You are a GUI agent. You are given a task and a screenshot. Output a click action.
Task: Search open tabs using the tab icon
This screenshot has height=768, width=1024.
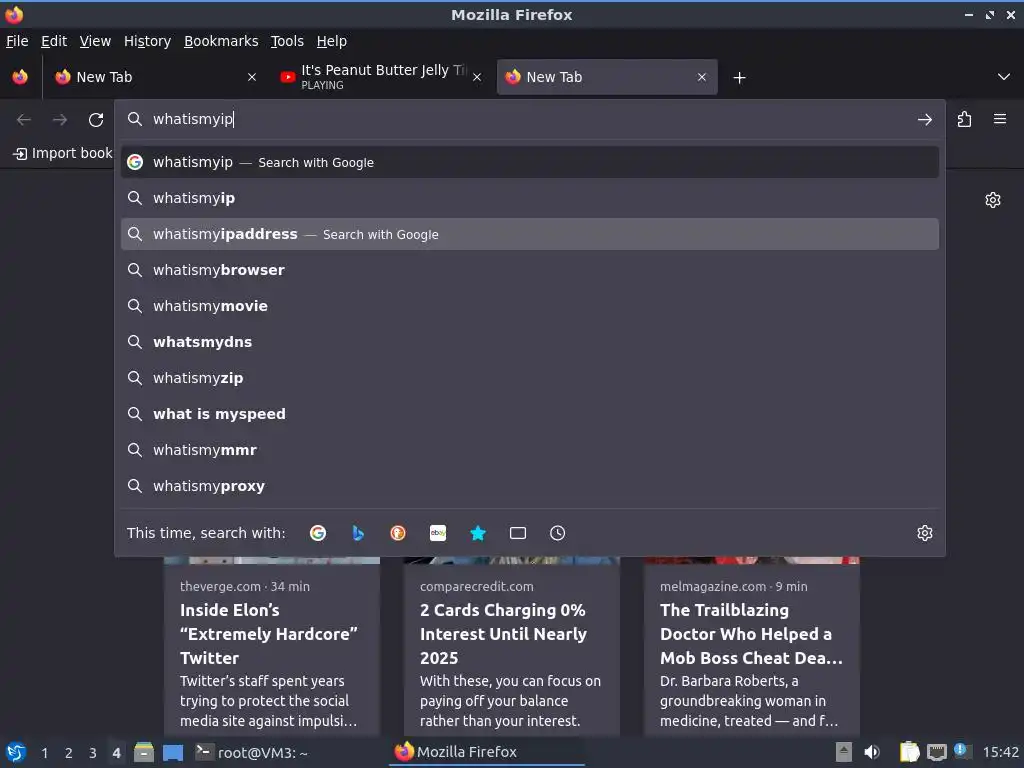click(518, 533)
